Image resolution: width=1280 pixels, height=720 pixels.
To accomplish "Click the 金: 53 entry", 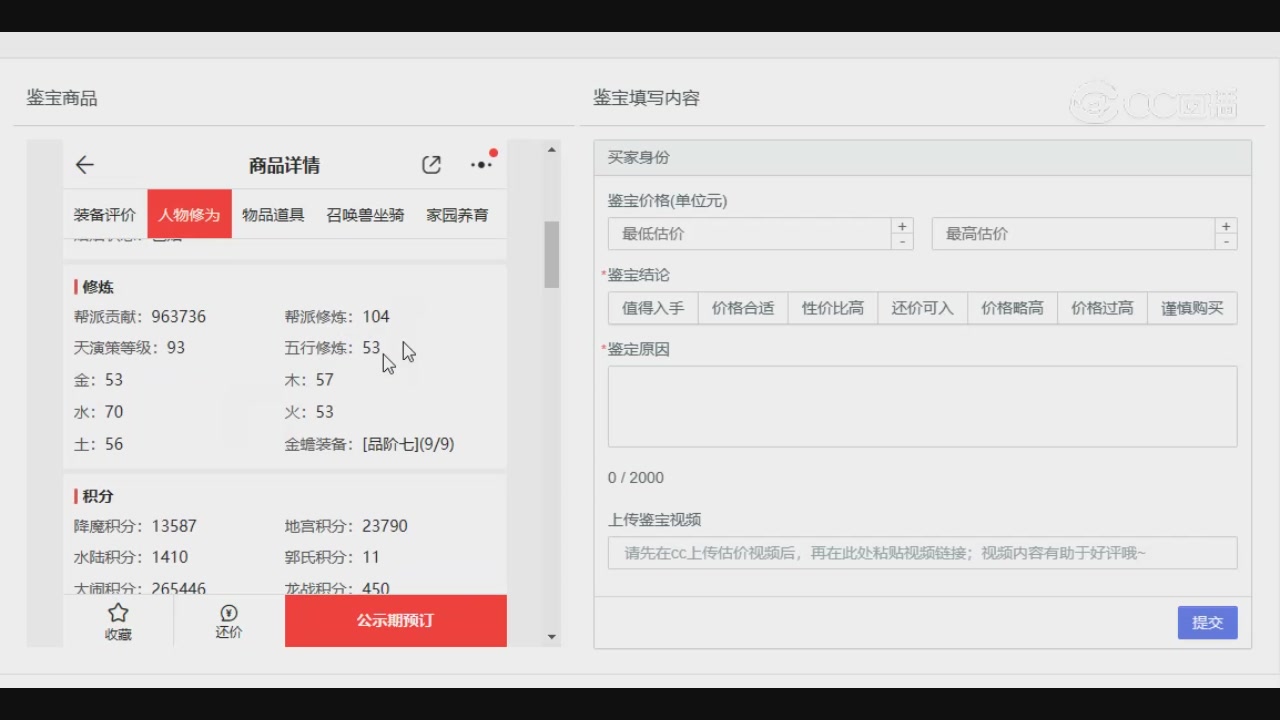I will pyautogui.click(x=98, y=380).
